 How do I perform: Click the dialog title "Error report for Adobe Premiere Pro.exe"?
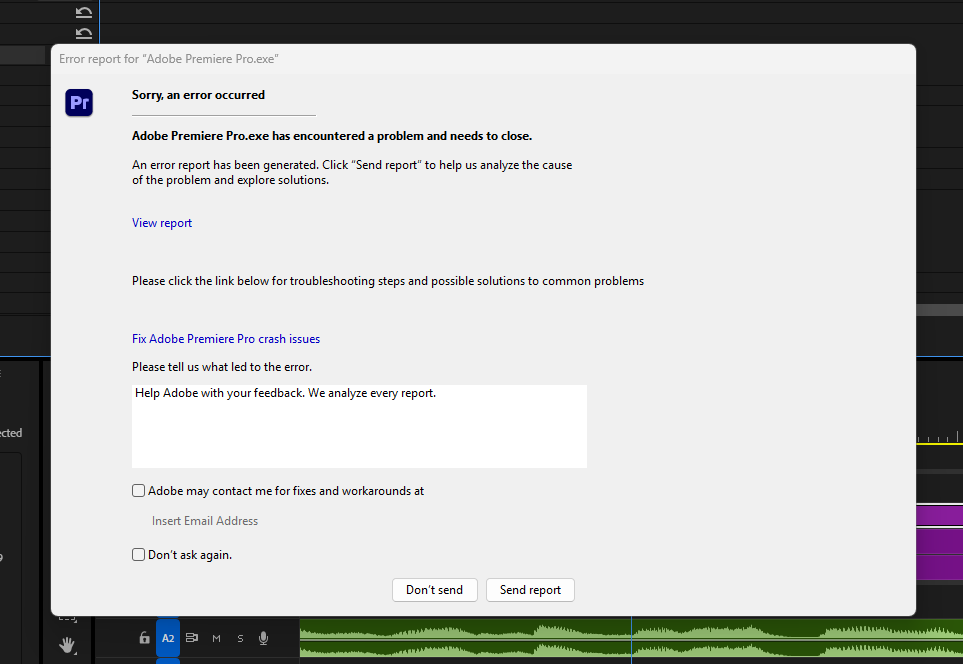[169, 59]
